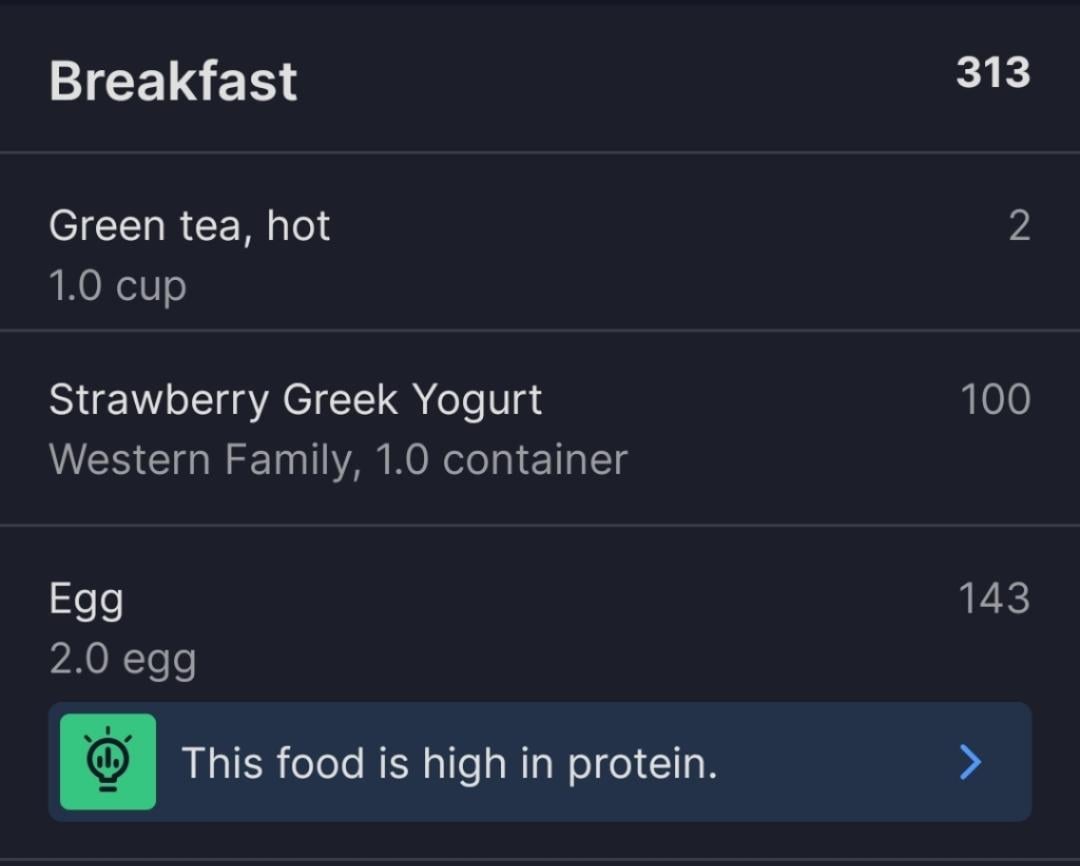Open the 'This food is high in protein' banner
This screenshot has height=866, width=1080.
540,762
